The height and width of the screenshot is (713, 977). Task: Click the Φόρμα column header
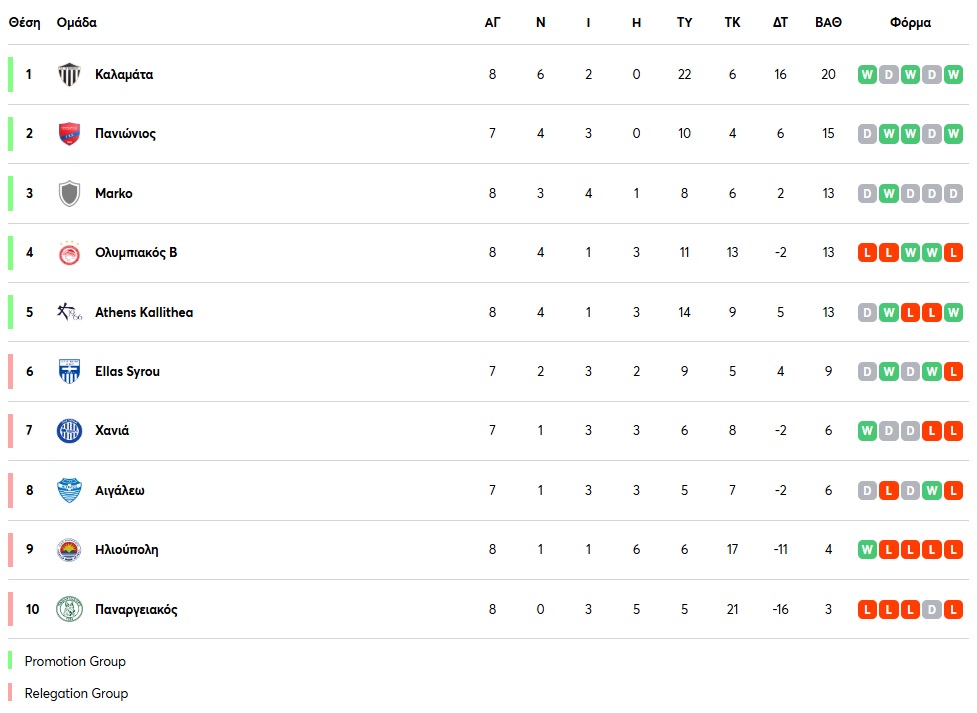coord(910,22)
